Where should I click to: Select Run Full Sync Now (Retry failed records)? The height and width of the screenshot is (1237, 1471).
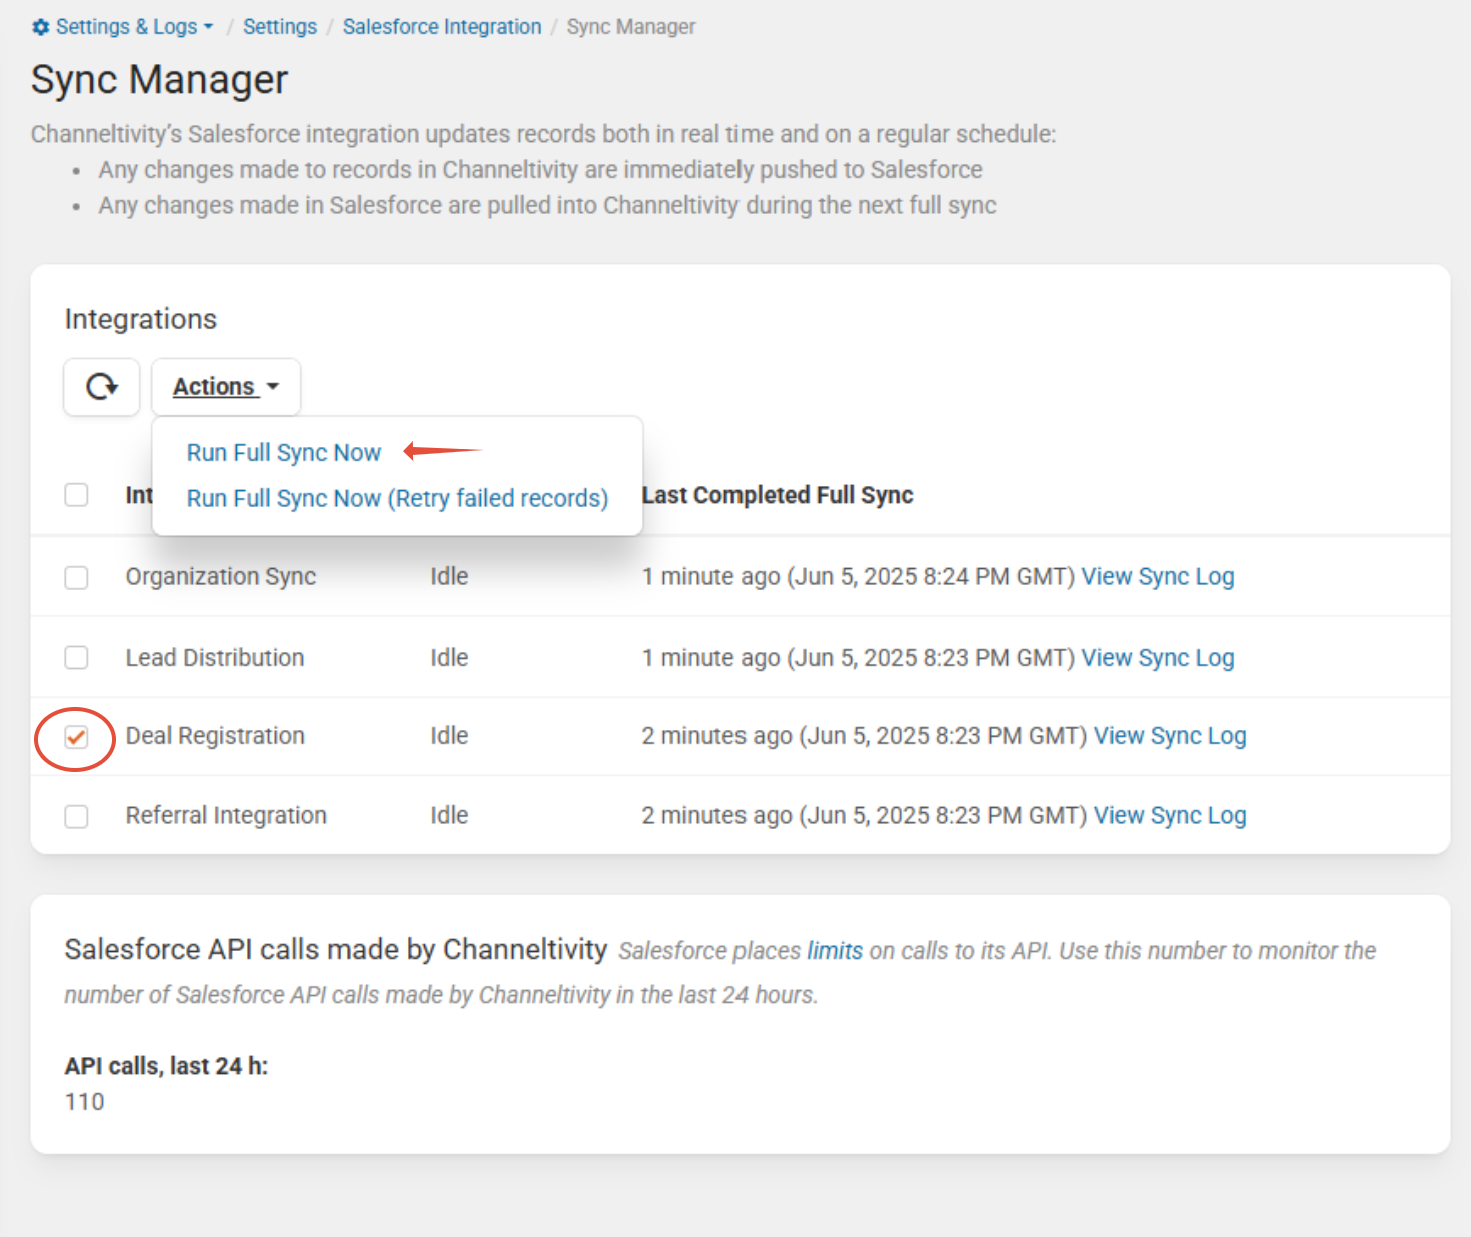397,498
